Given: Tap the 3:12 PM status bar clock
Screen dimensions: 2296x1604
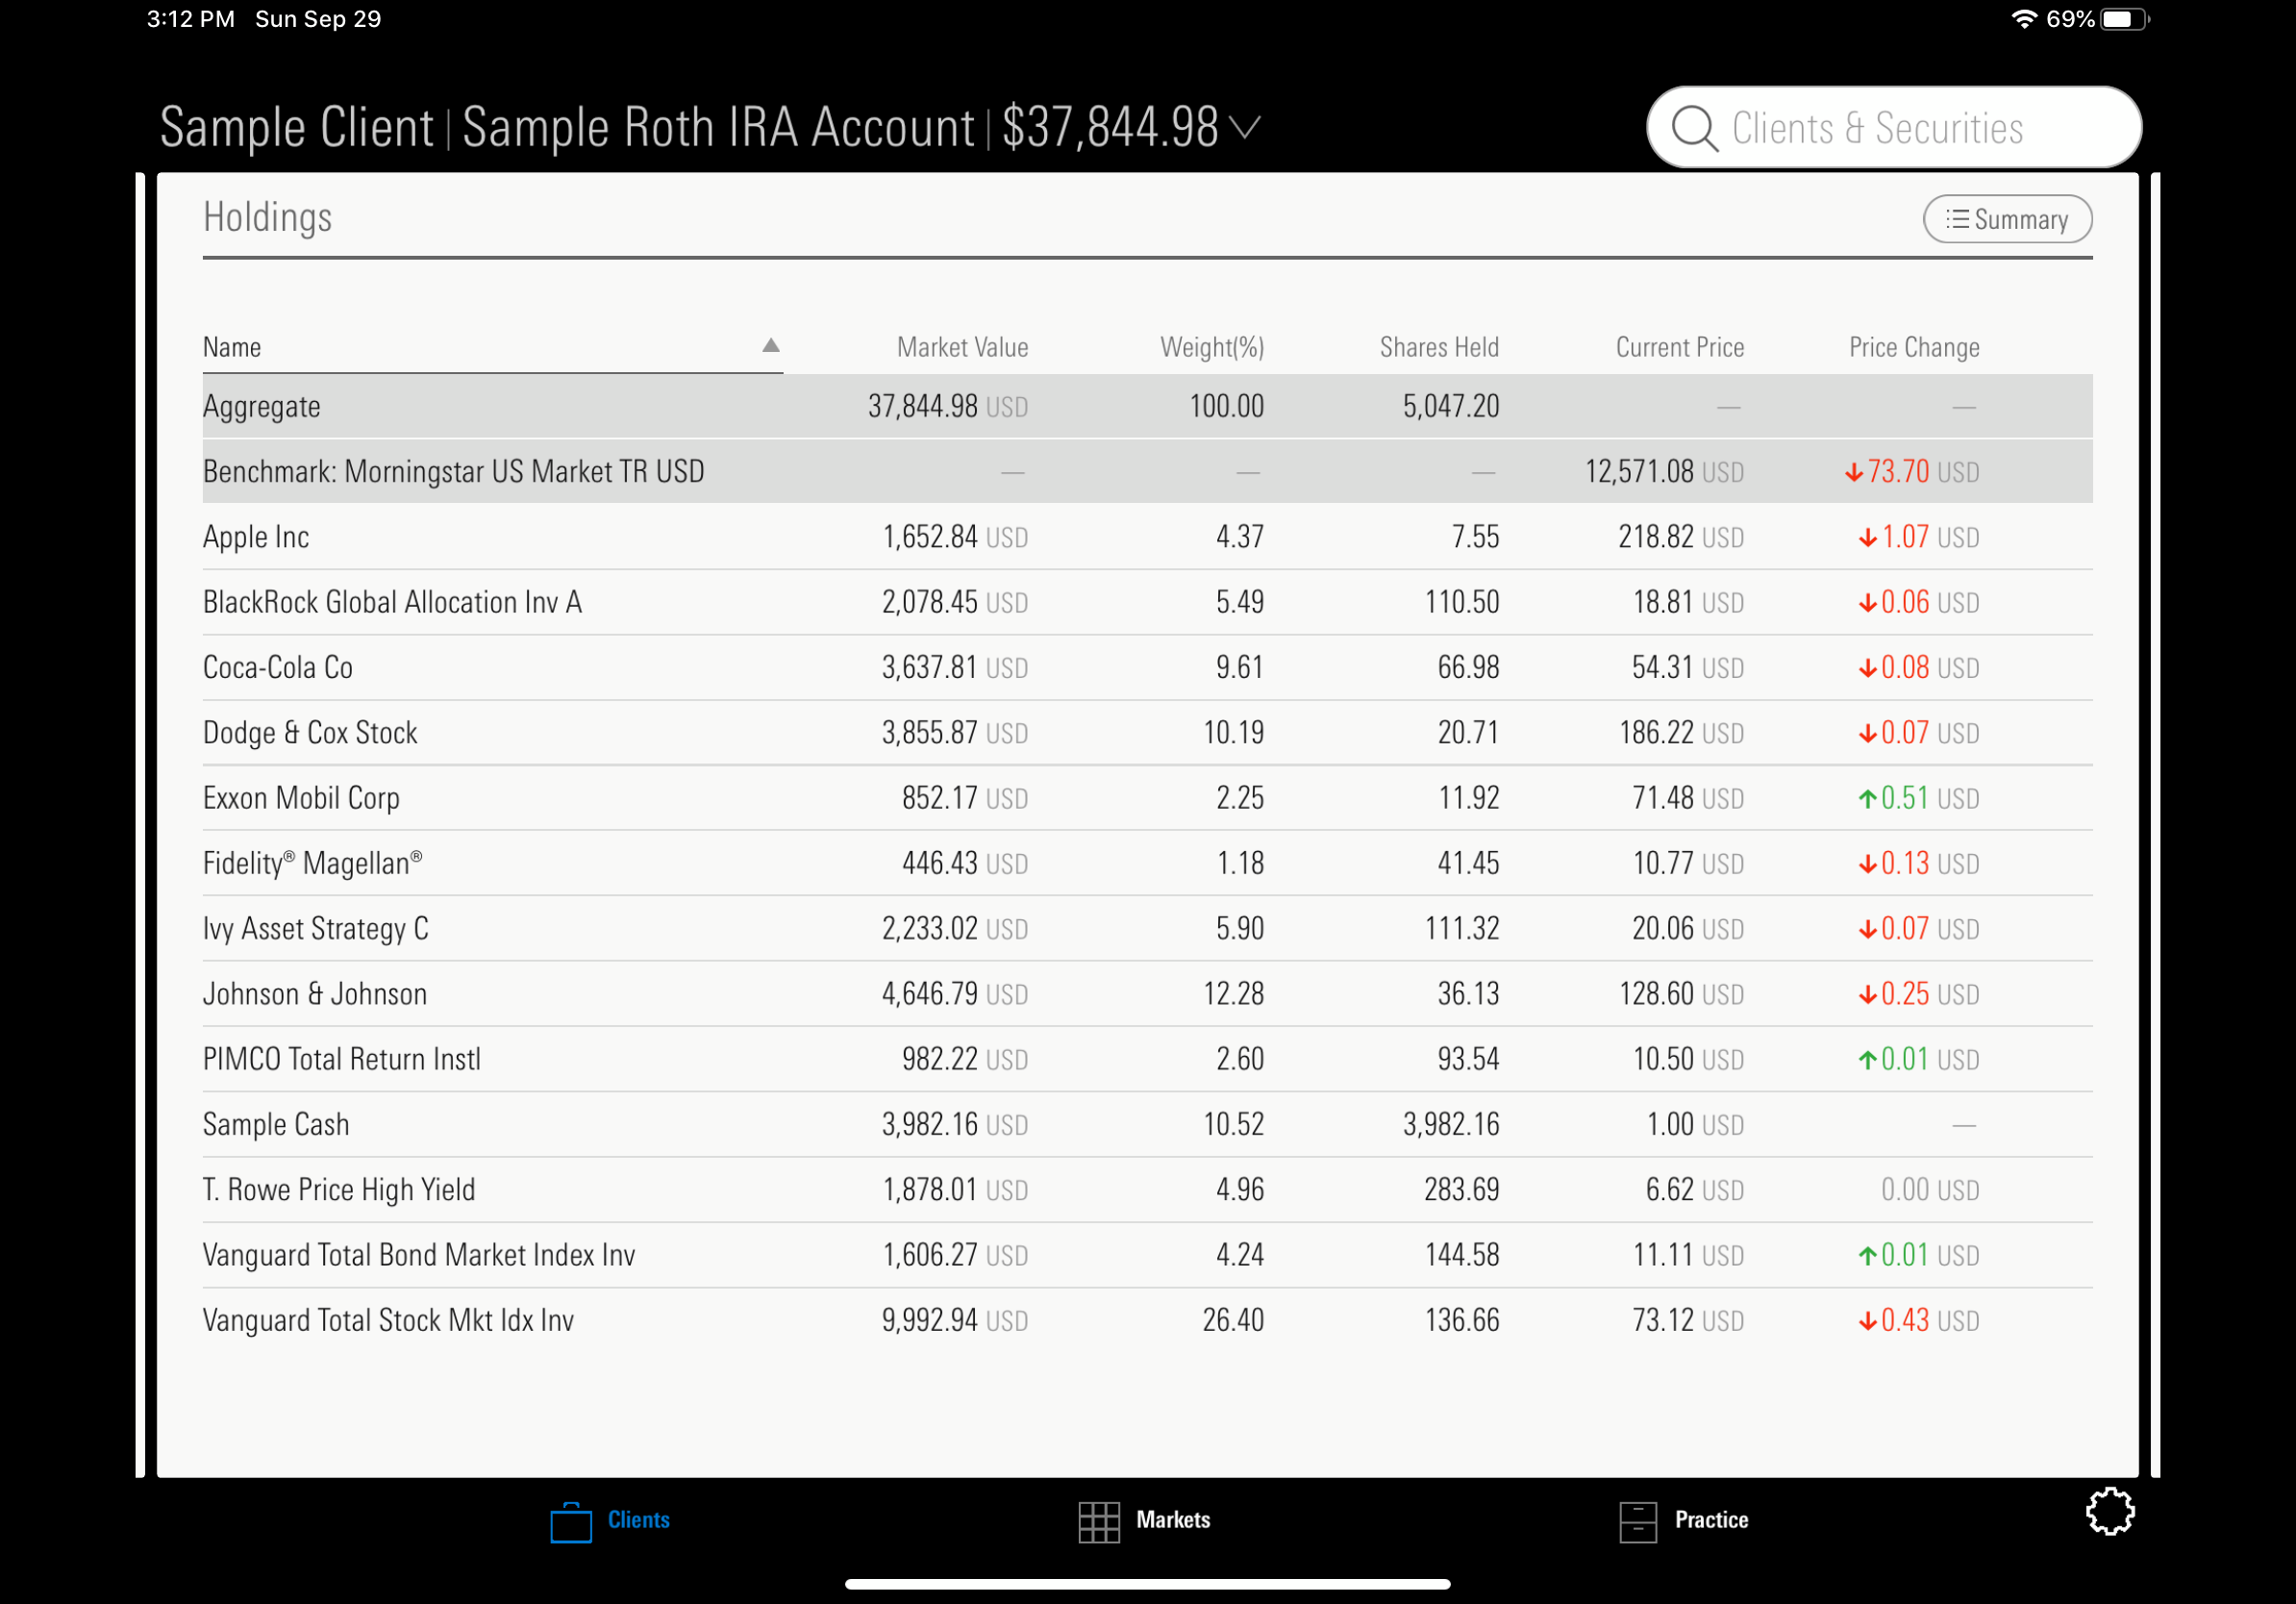Looking at the screenshot, I should [x=191, y=19].
